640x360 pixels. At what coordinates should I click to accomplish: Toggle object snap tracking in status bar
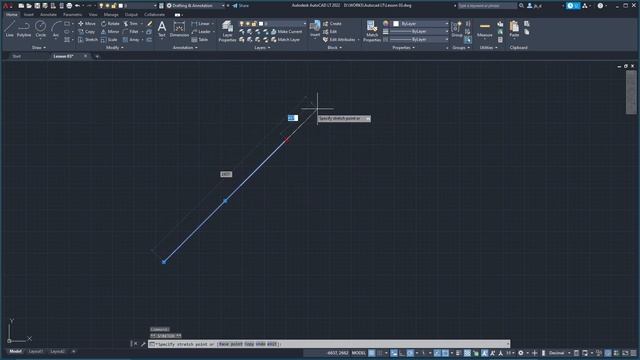click(x=437, y=353)
